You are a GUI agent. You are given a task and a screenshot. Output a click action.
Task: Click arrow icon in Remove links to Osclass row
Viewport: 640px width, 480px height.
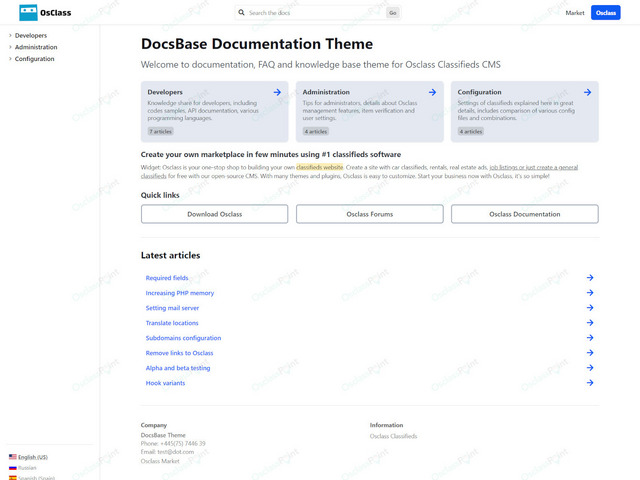[x=590, y=353]
